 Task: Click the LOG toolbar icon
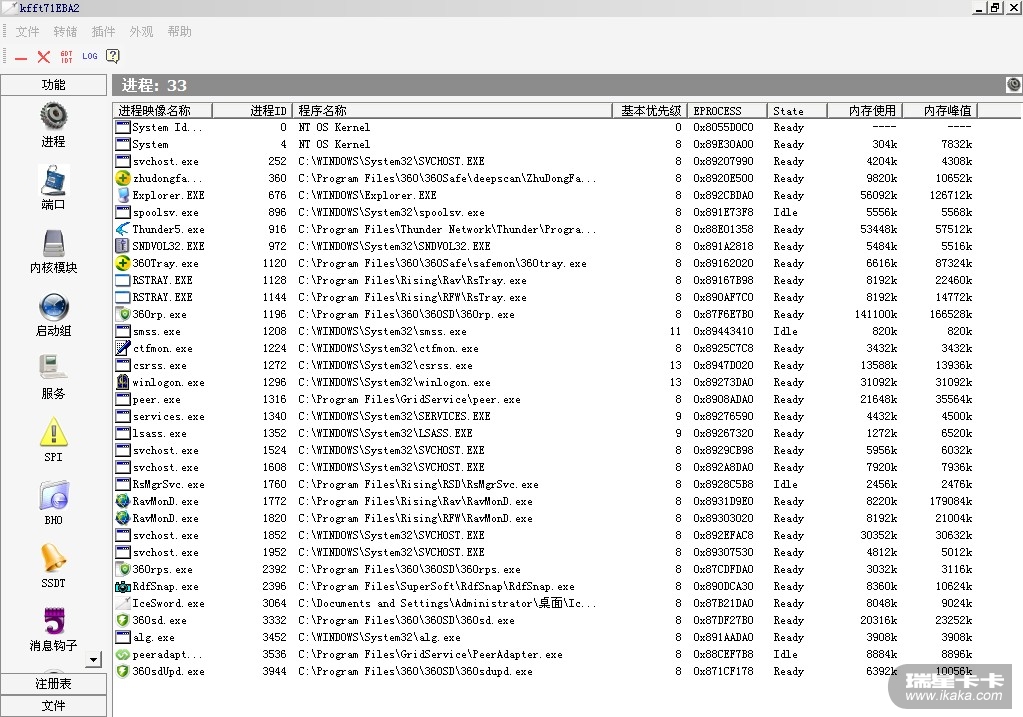coord(90,56)
